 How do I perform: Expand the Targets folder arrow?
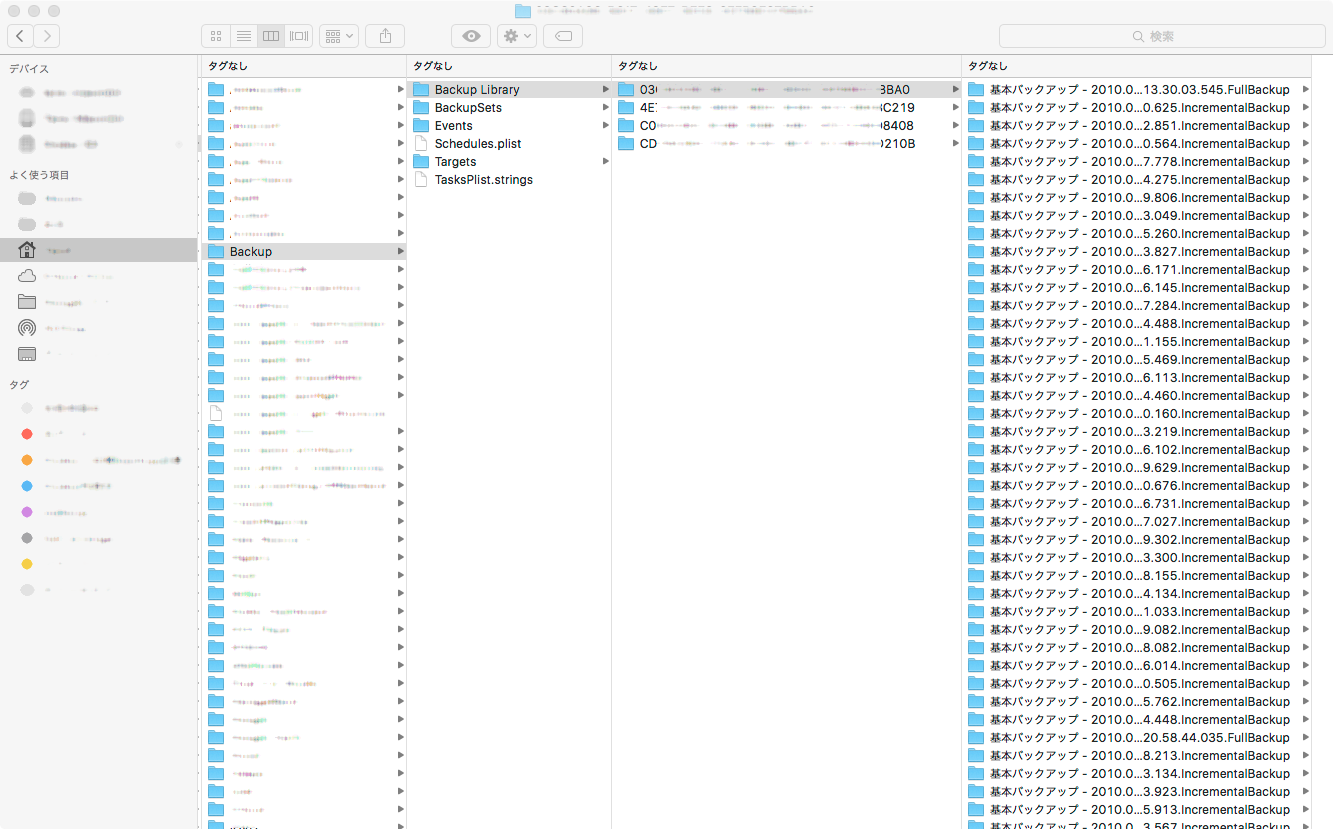[605, 162]
